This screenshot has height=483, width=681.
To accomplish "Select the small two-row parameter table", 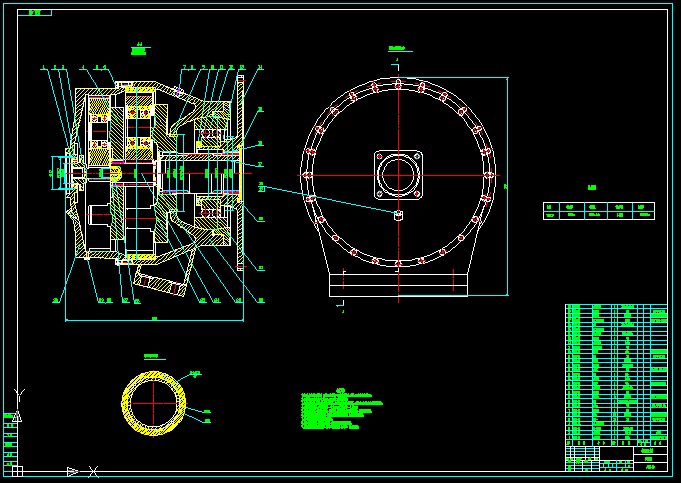I will point(599,211).
